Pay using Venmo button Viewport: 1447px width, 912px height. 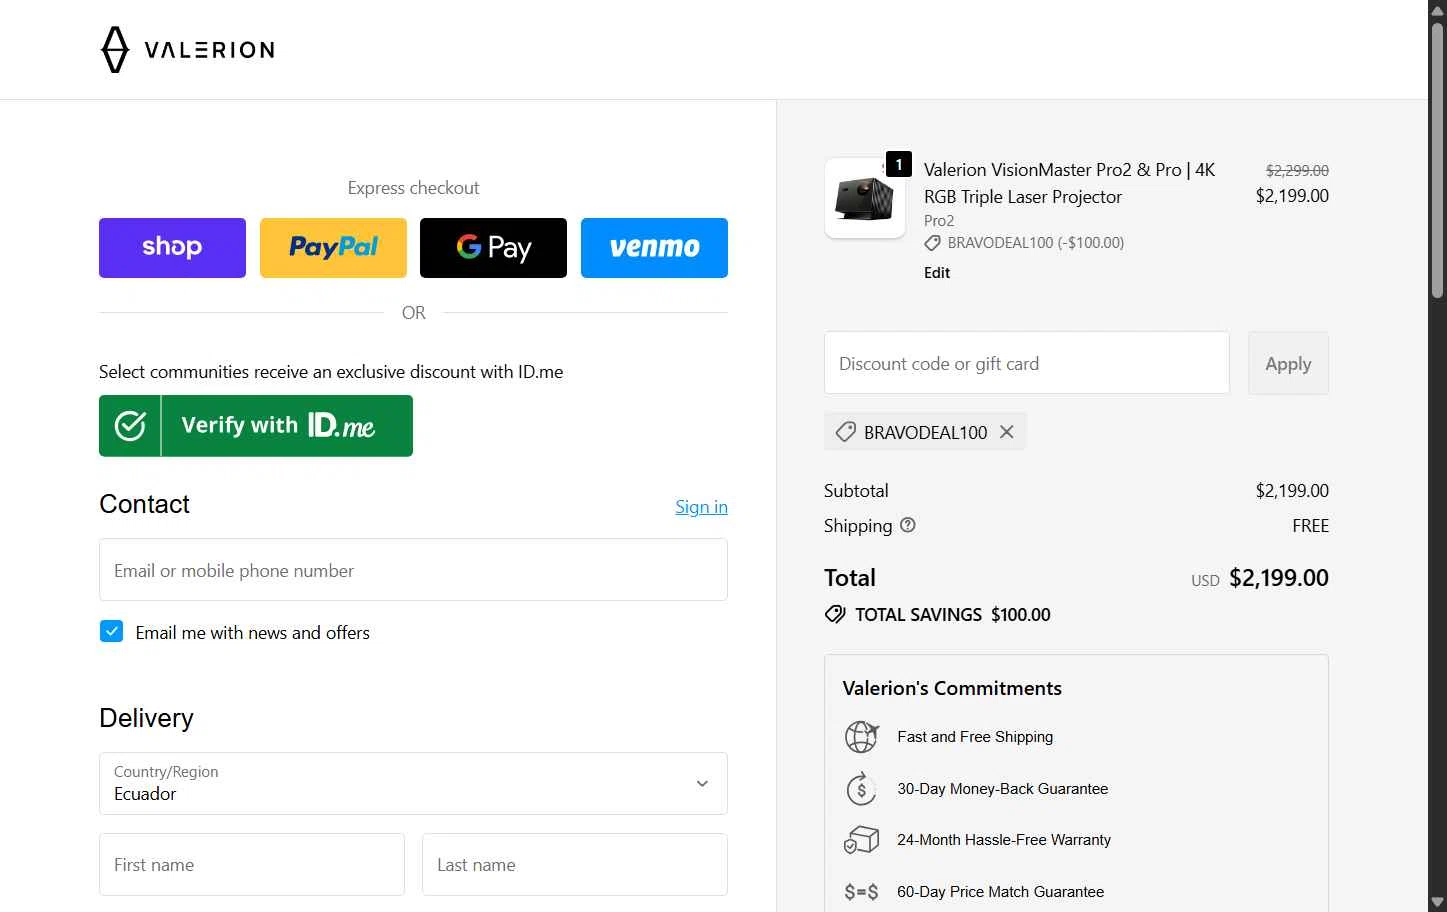[654, 248]
